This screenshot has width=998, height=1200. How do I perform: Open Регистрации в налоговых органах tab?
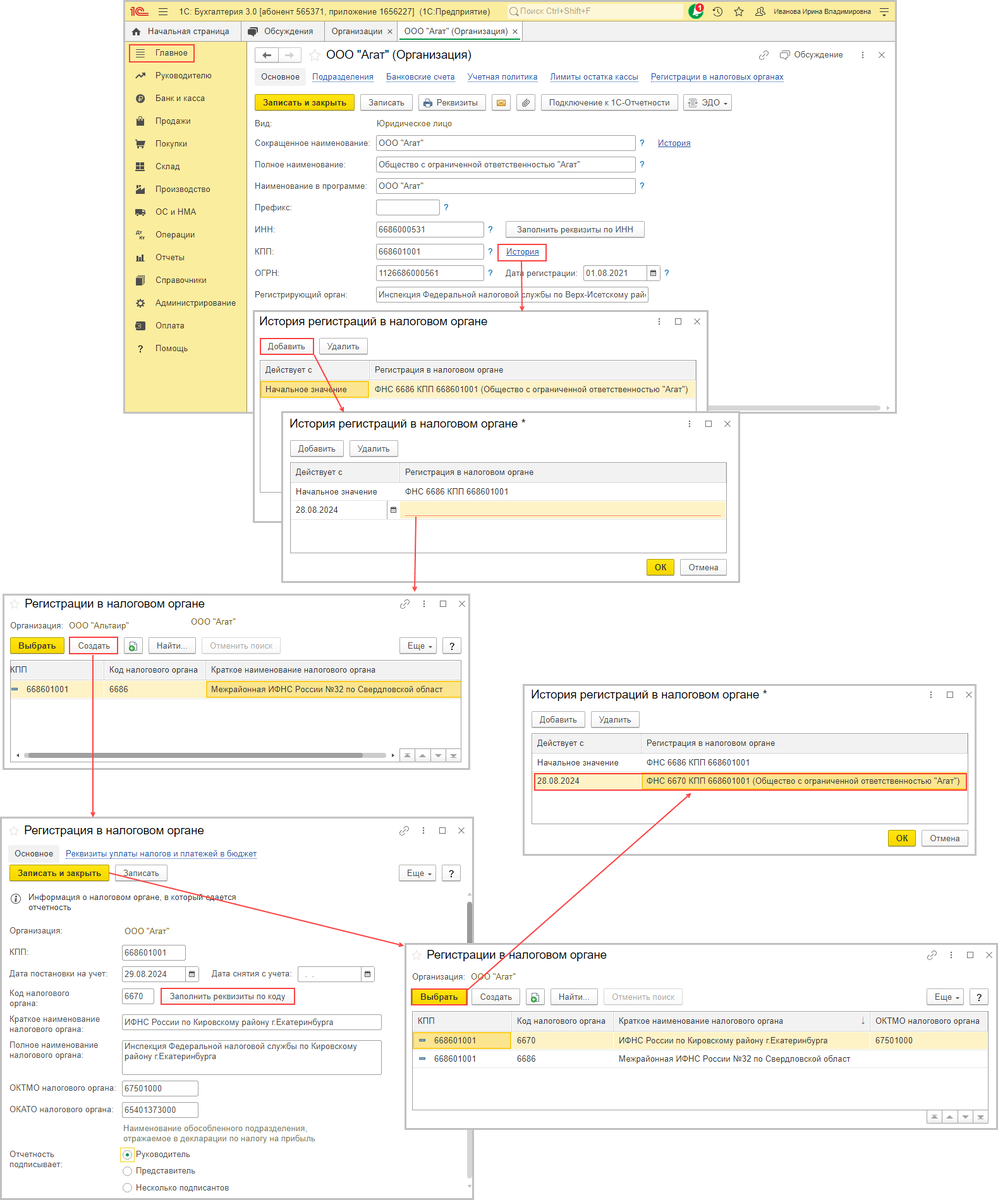click(717, 76)
